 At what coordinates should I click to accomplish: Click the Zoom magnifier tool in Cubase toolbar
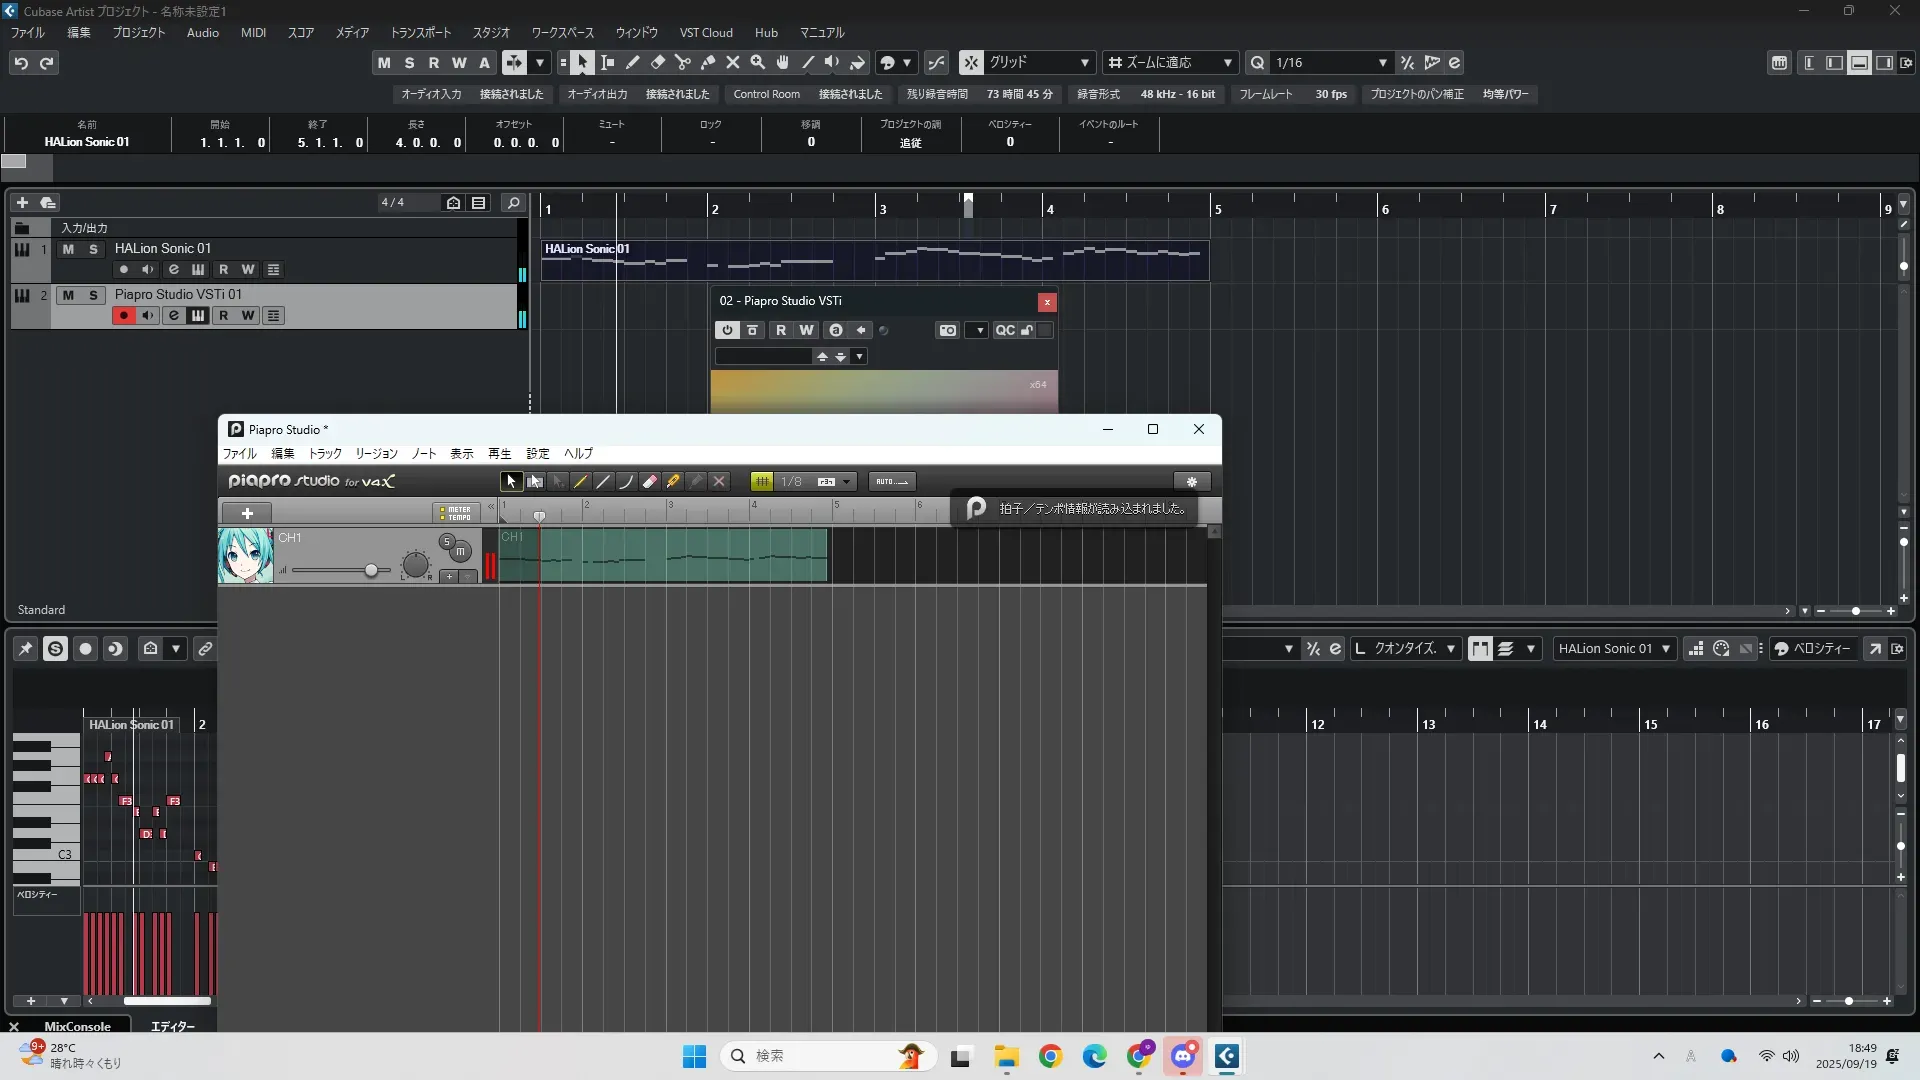click(x=758, y=63)
